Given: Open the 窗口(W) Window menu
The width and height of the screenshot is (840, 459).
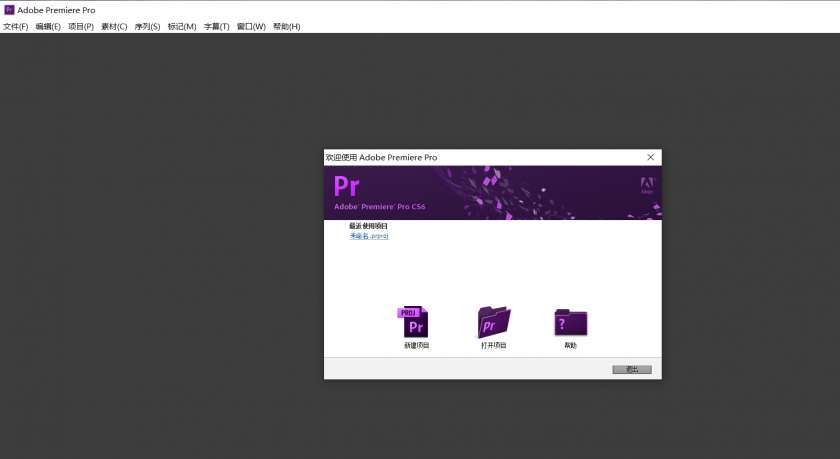Looking at the screenshot, I should point(251,26).
